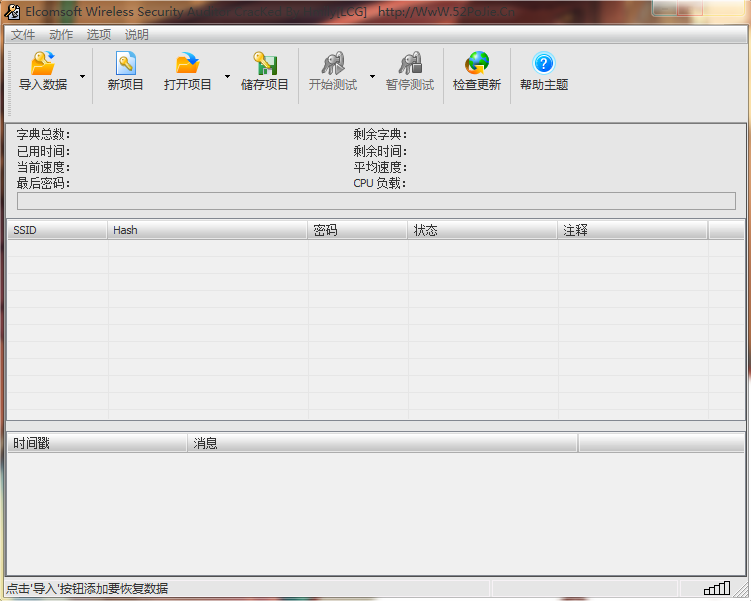Viewport: 751px width, 601px height.
Task: Click the 消息 log column header
Action: coord(382,443)
